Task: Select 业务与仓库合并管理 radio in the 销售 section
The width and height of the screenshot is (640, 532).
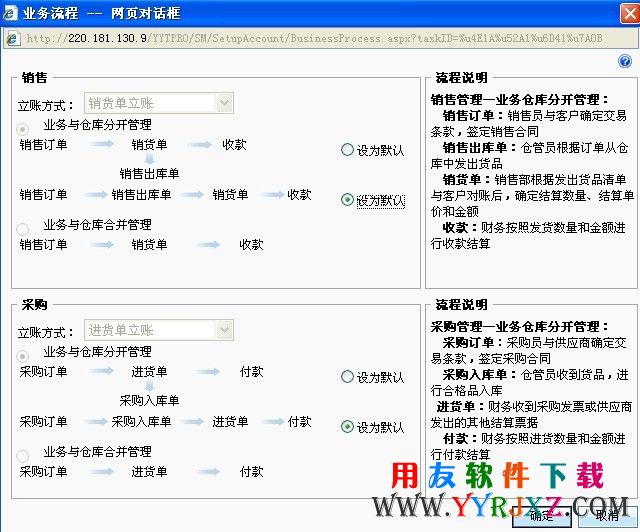Action: click(22, 229)
